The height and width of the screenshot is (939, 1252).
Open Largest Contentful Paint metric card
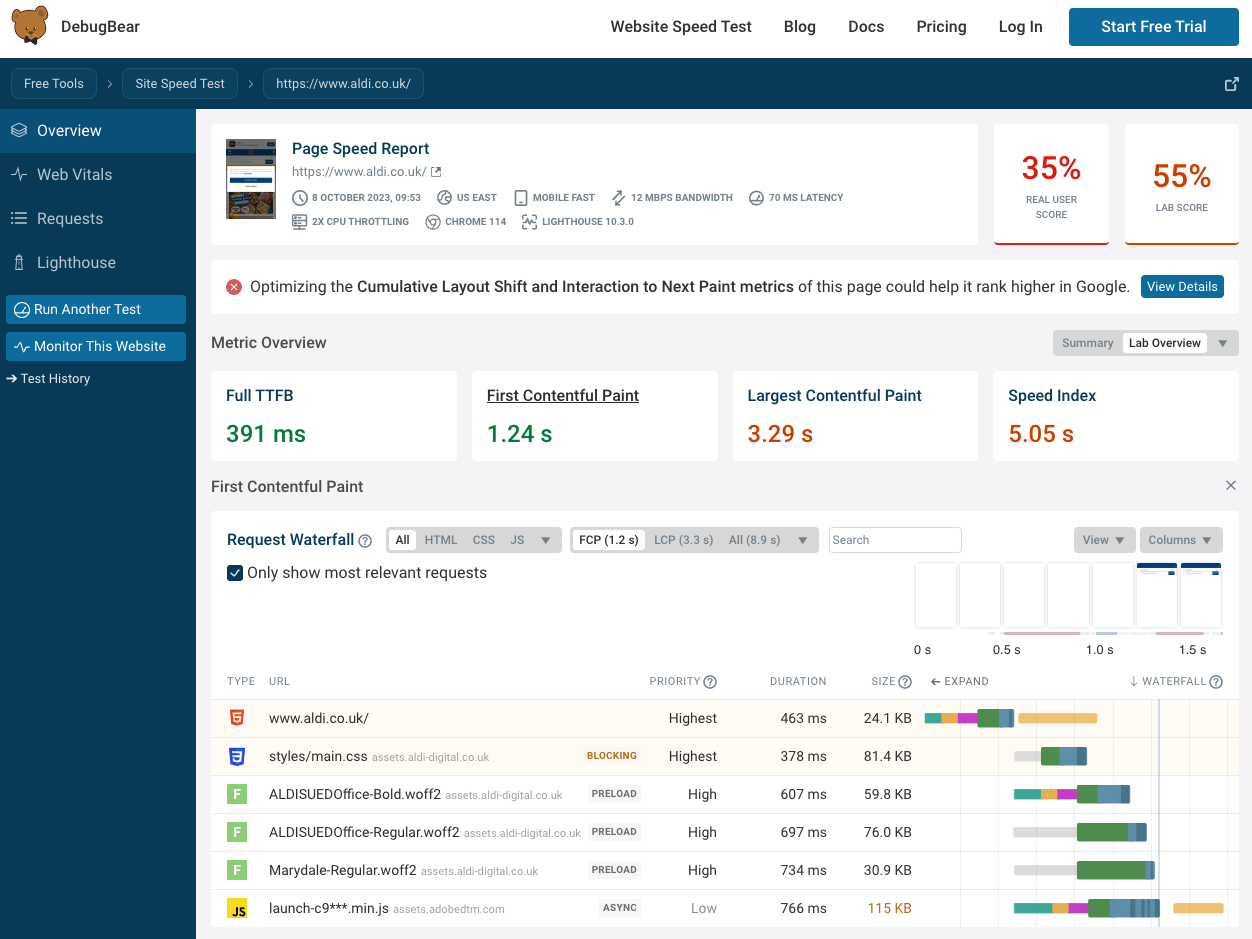(855, 416)
